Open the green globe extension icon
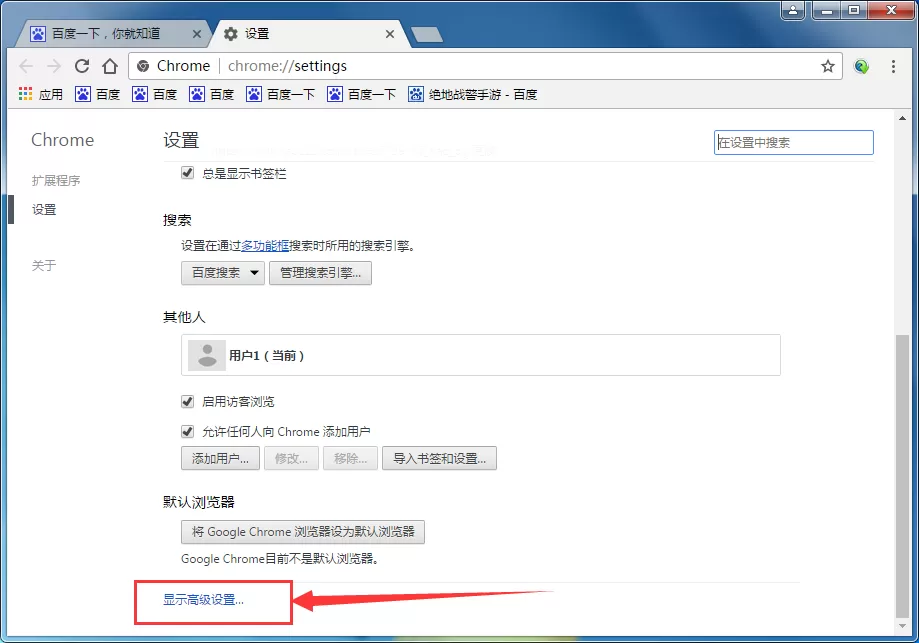Viewport: 919px width, 643px height. tap(862, 66)
